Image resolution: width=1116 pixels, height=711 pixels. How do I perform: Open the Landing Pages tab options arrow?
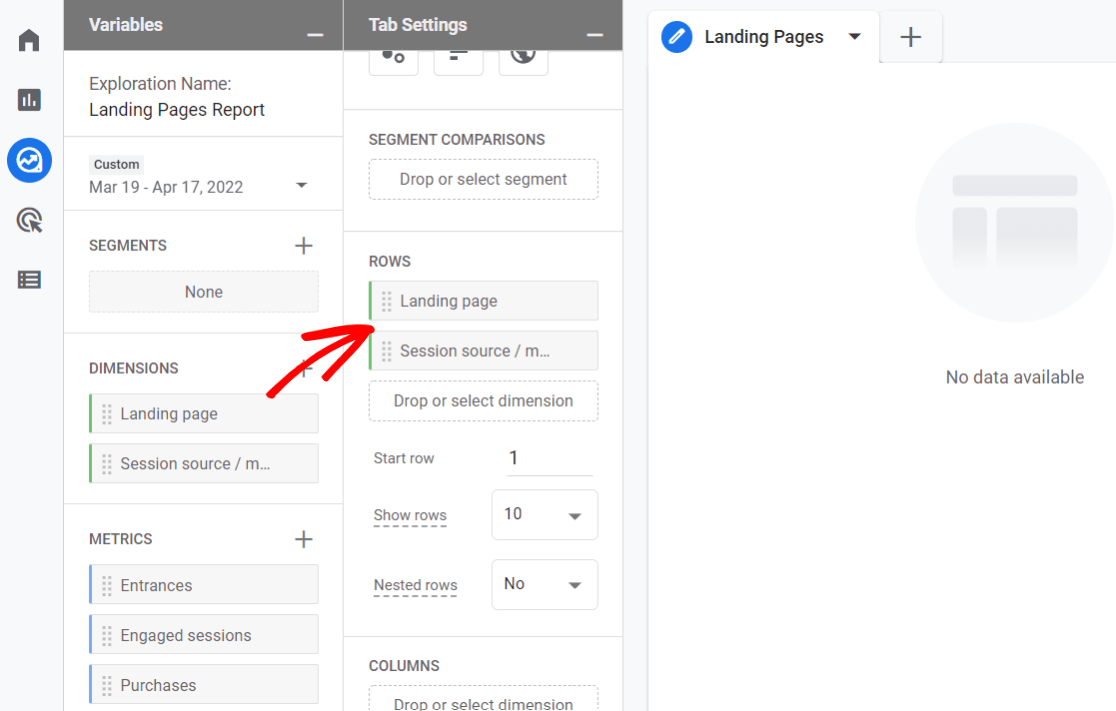[855, 36]
